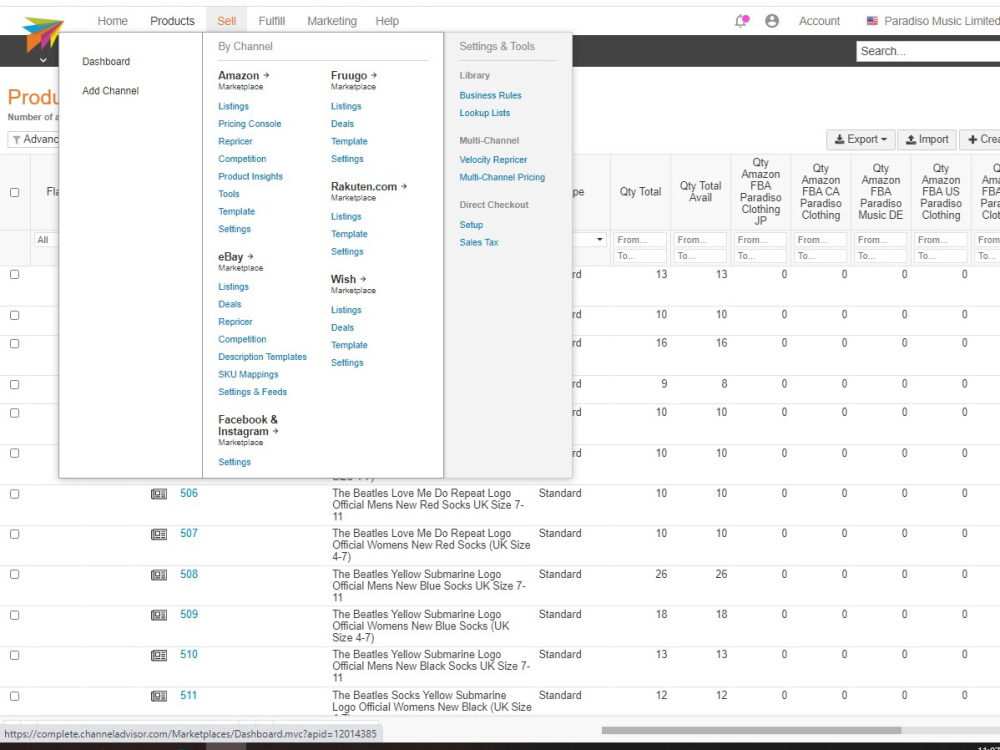This screenshot has height=750, width=1000.
Task: Select Dashboard in the Sell menu
Action: (x=106, y=62)
